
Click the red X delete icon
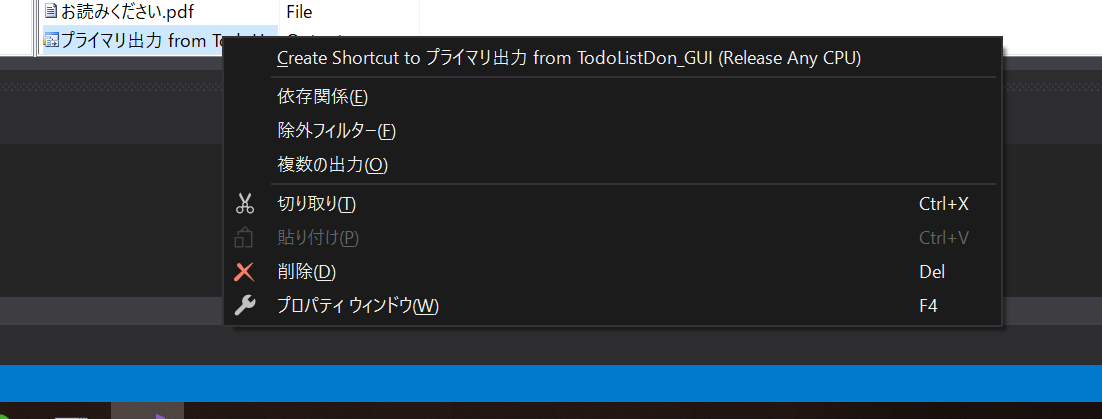[x=245, y=272]
